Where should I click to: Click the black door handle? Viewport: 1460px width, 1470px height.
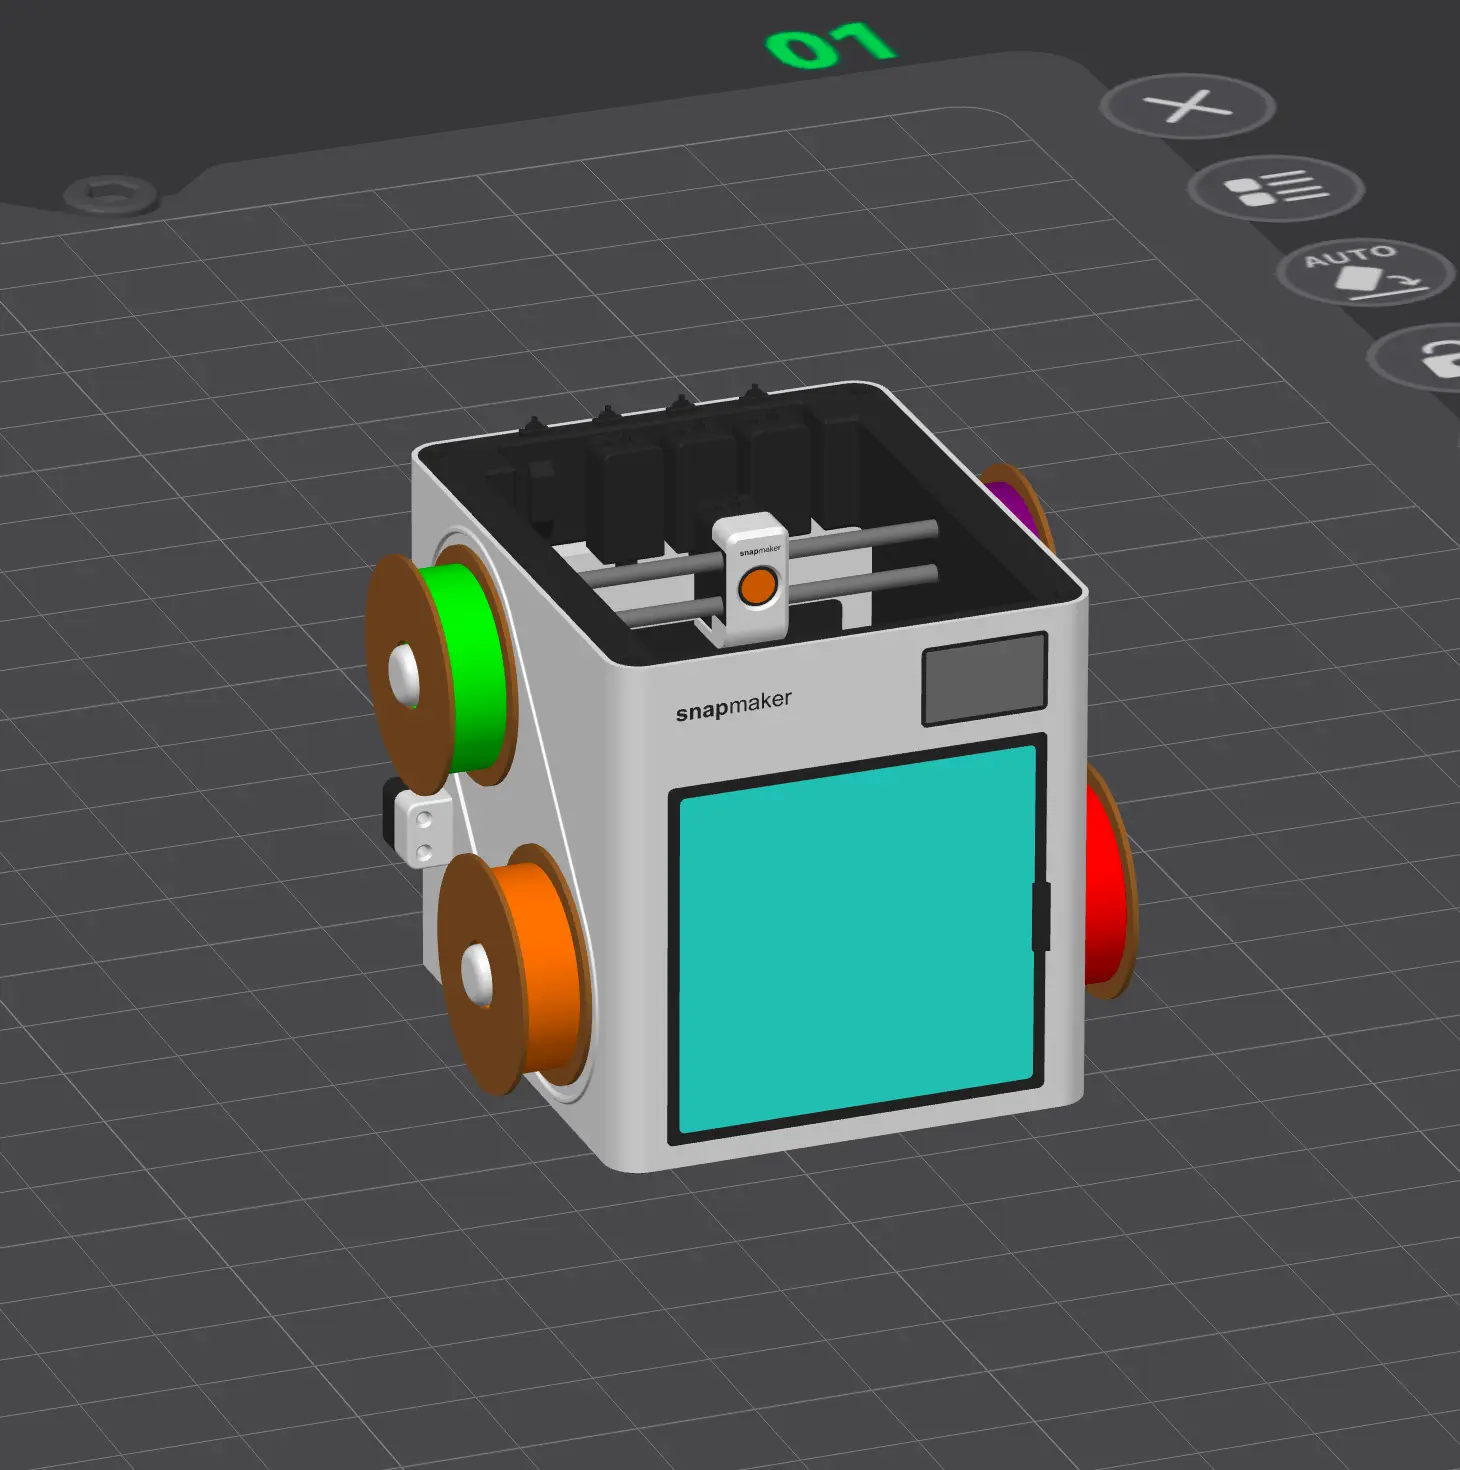tap(1041, 915)
